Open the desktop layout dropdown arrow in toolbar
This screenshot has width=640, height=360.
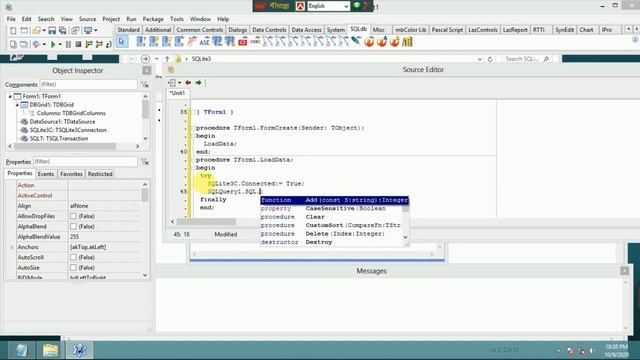96,31
